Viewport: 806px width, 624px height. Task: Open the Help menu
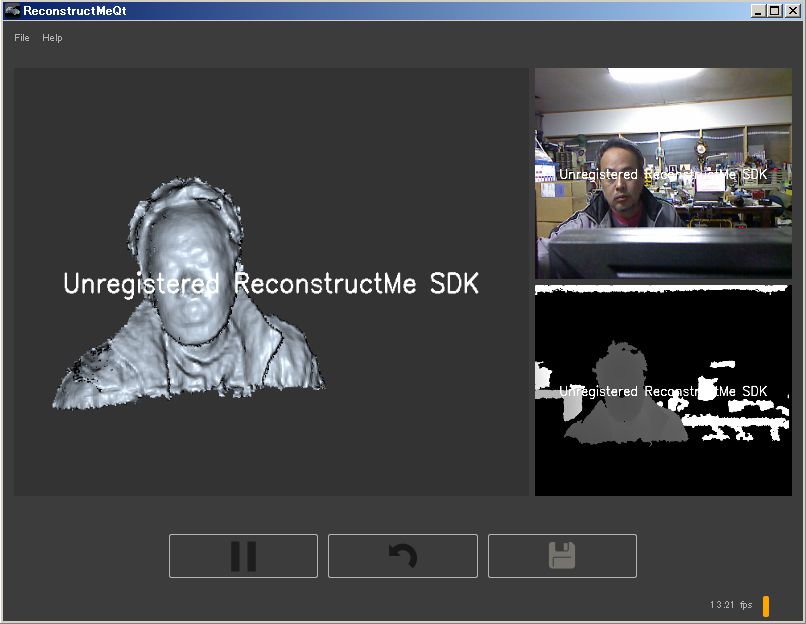pyautogui.click(x=52, y=38)
